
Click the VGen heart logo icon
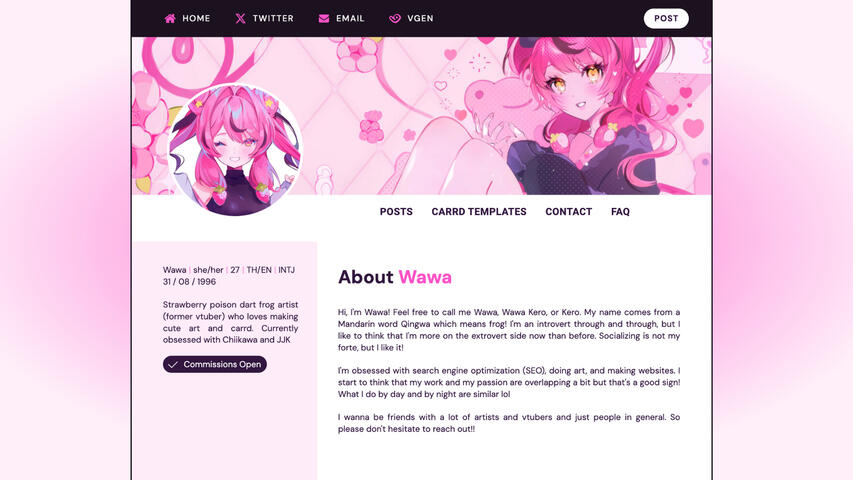395,19
